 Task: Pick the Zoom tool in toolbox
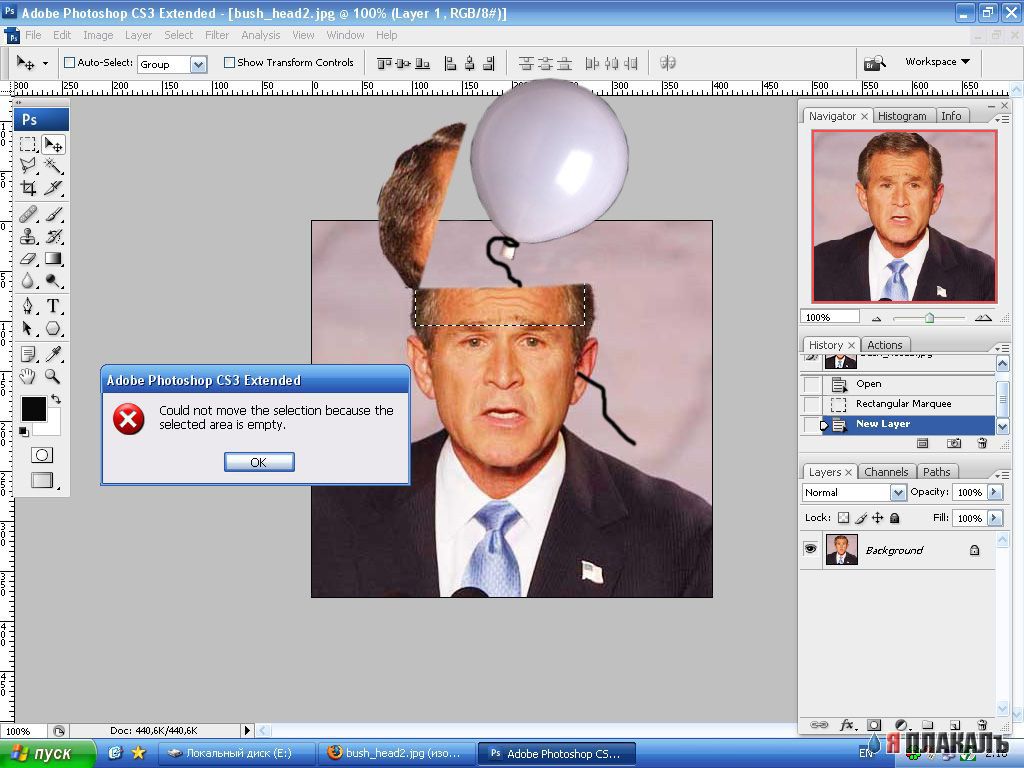(x=54, y=376)
